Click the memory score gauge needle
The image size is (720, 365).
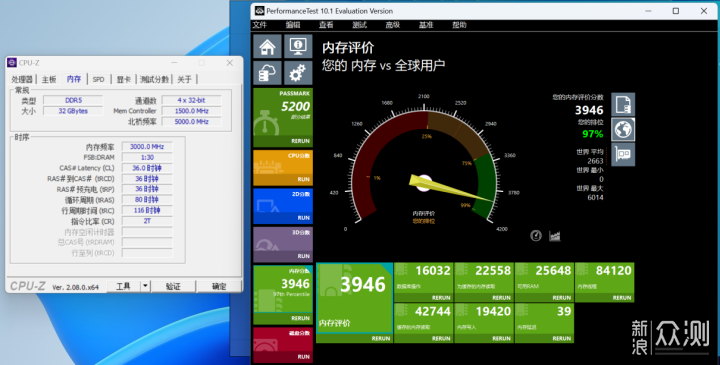(451, 189)
